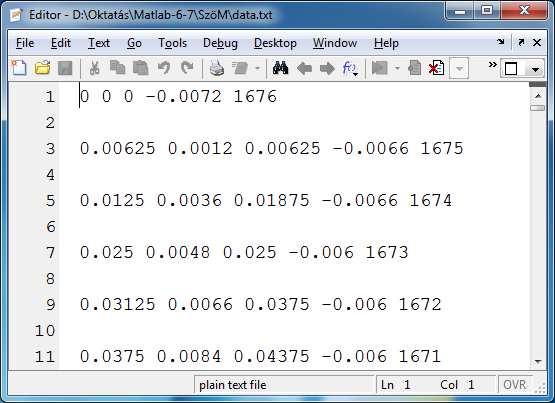Click the Col 1 status indicator

pos(457,385)
